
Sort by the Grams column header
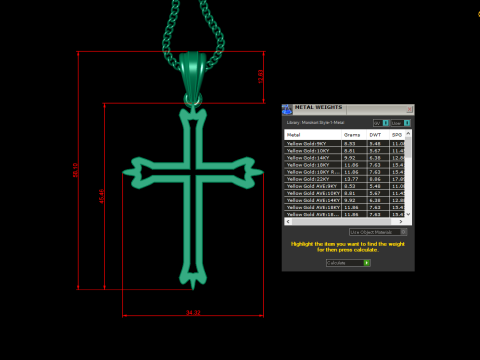tap(354, 135)
